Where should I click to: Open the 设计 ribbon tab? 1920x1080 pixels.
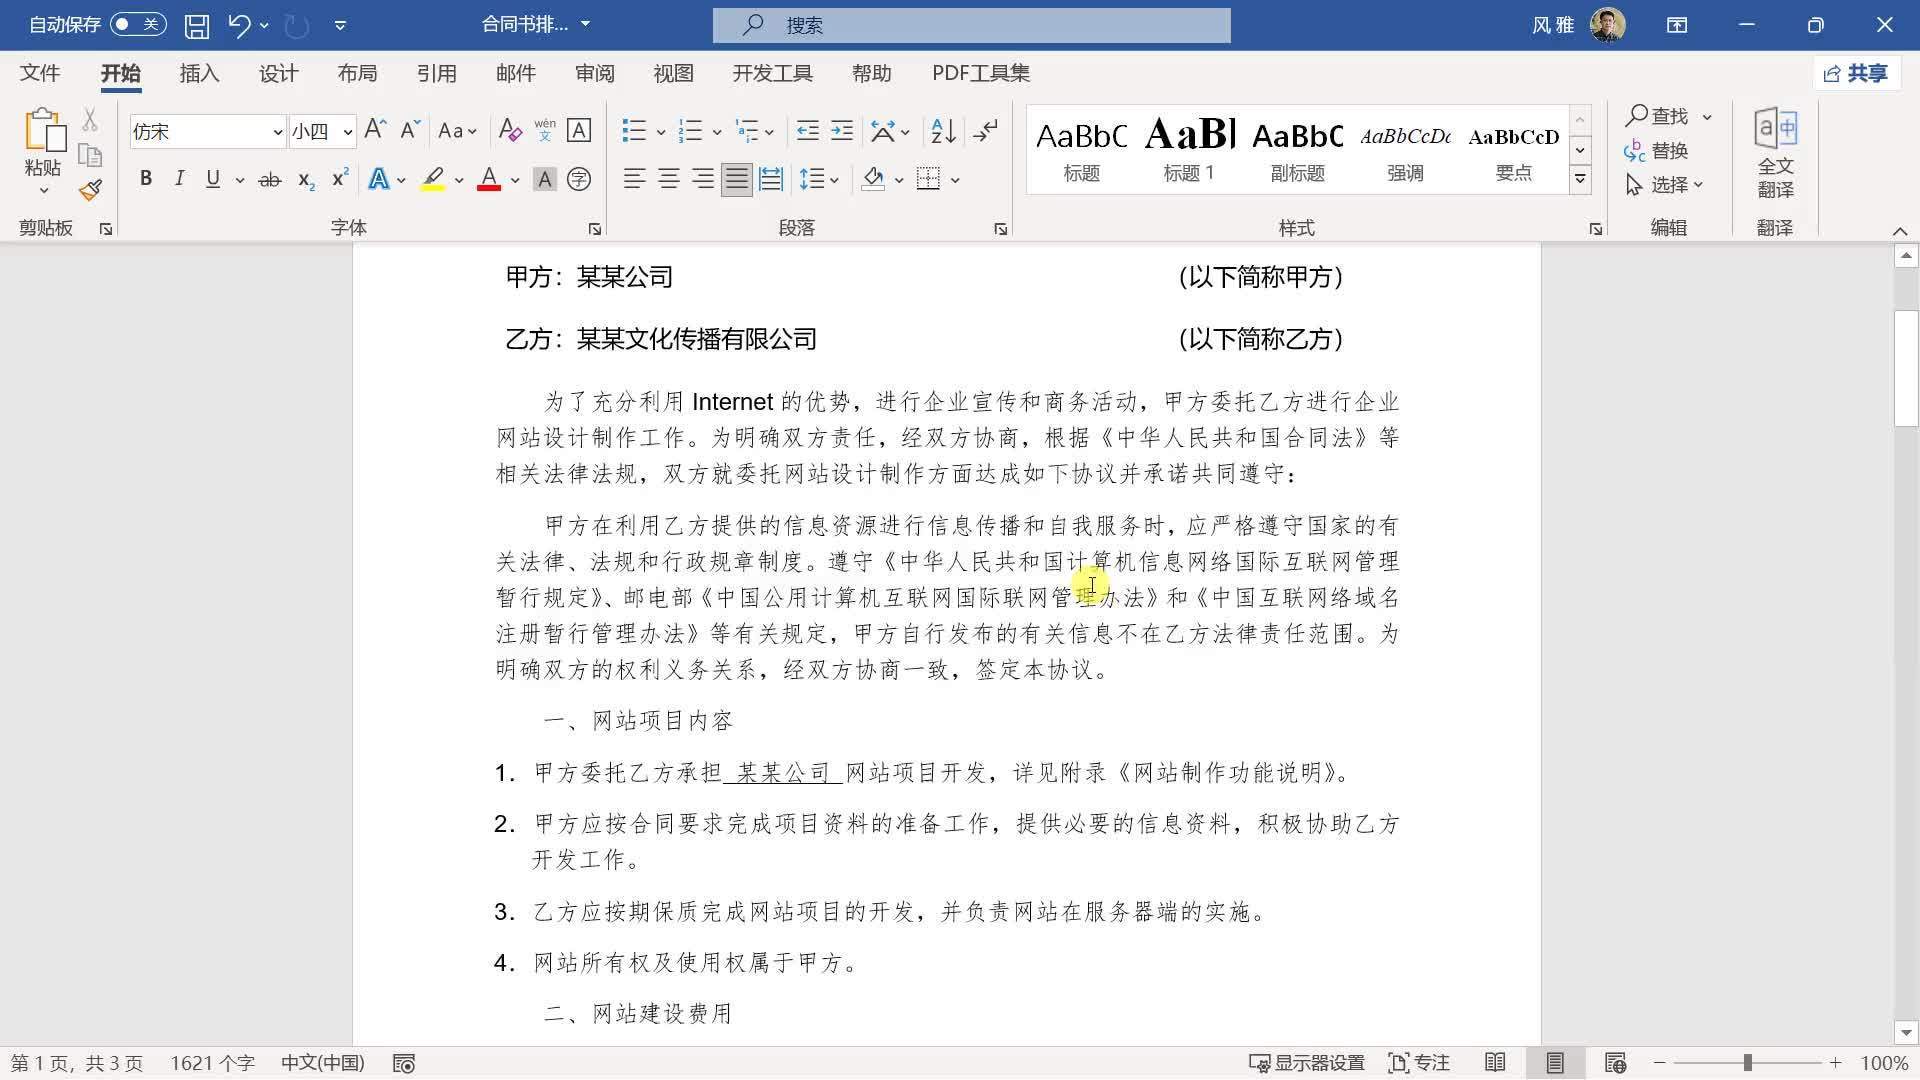[277, 73]
